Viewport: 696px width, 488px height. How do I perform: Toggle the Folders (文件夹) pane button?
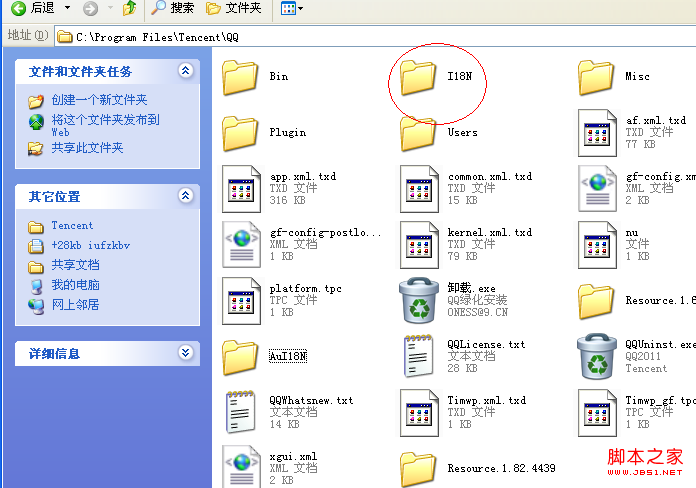[x=234, y=8]
